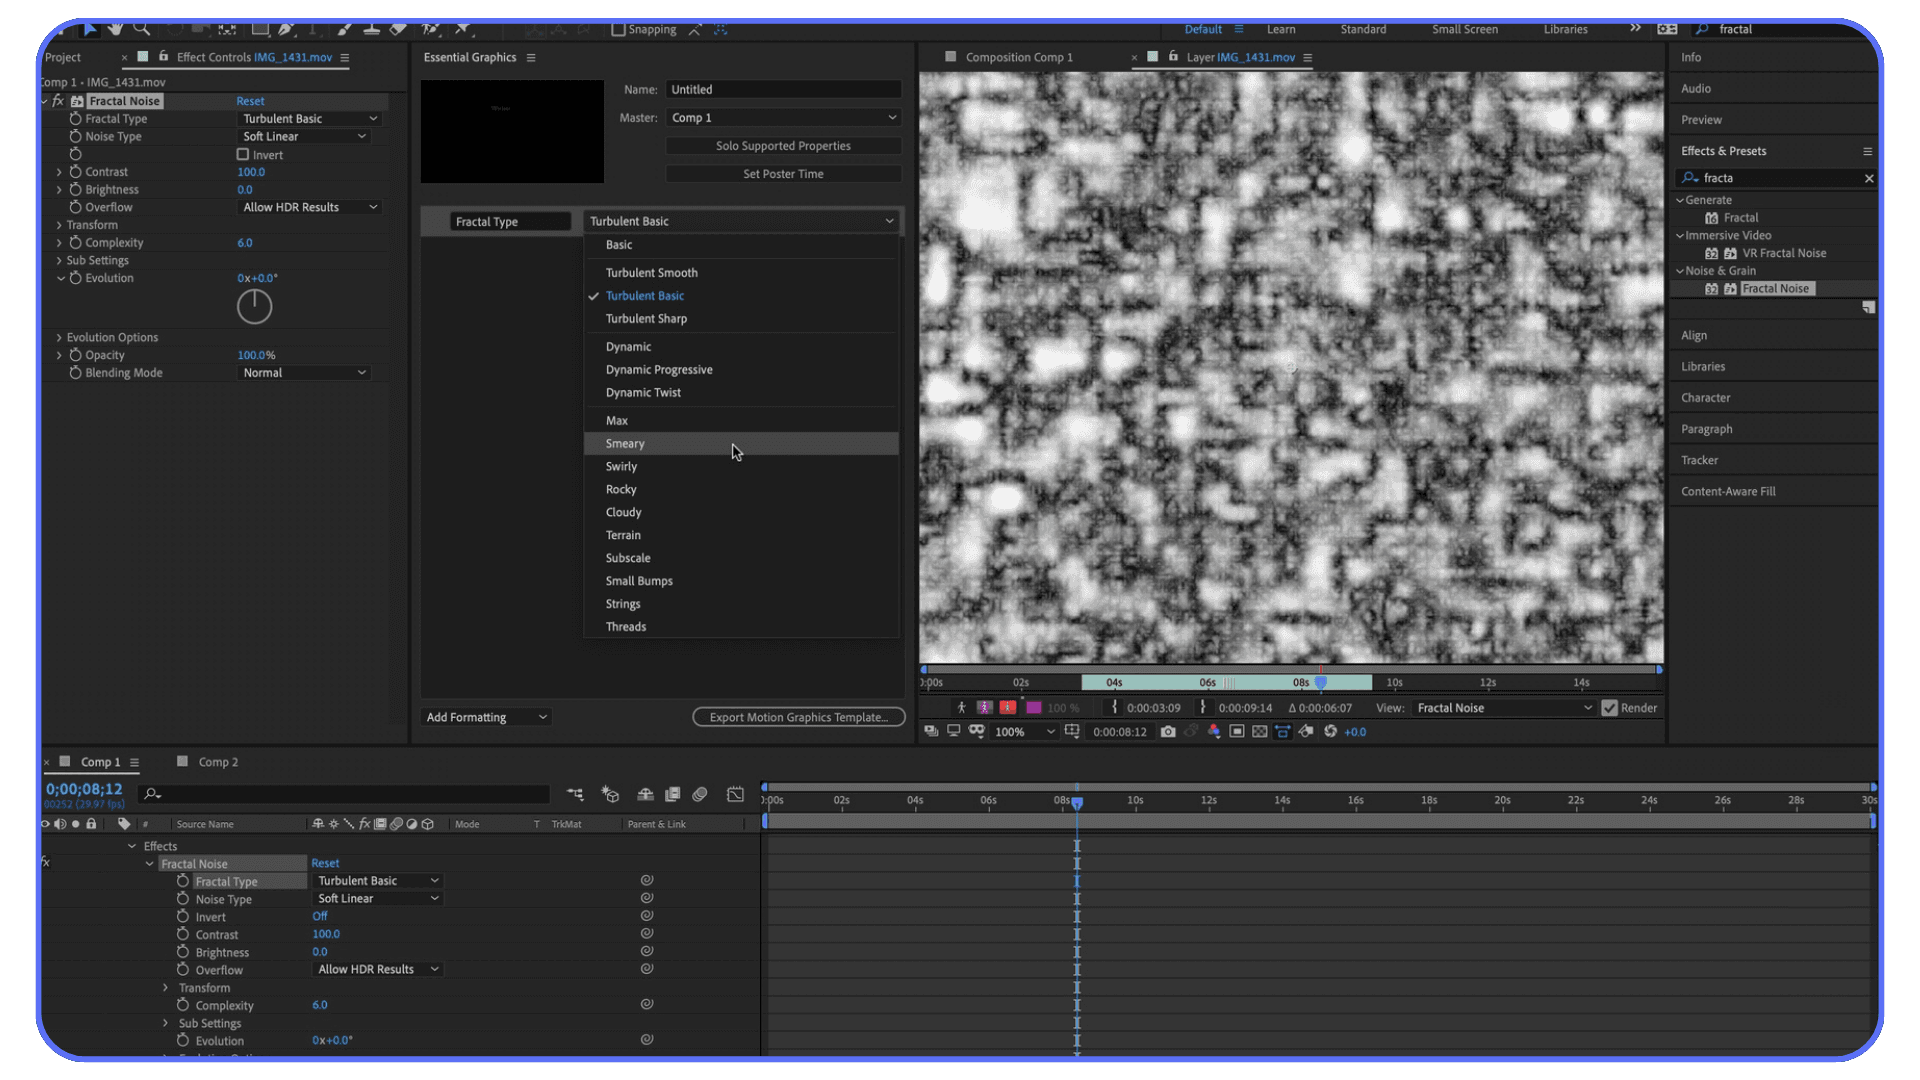
Task: Toggle the Effect Controls panel lock icon
Action: (164, 57)
